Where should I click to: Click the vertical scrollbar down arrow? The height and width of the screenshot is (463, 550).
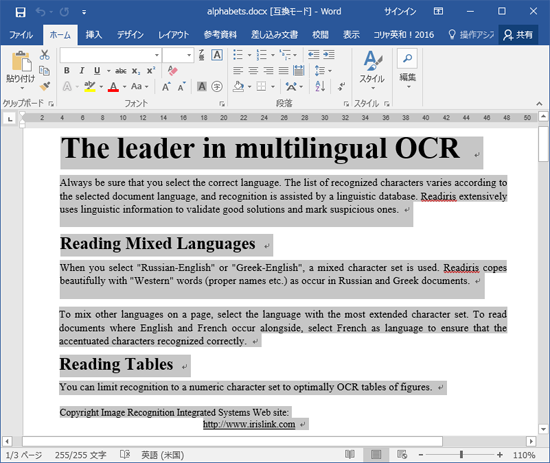point(543,429)
